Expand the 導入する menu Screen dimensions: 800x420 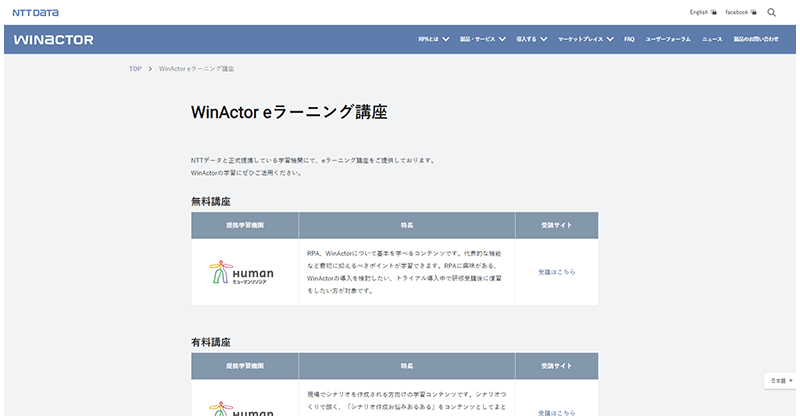point(531,39)
